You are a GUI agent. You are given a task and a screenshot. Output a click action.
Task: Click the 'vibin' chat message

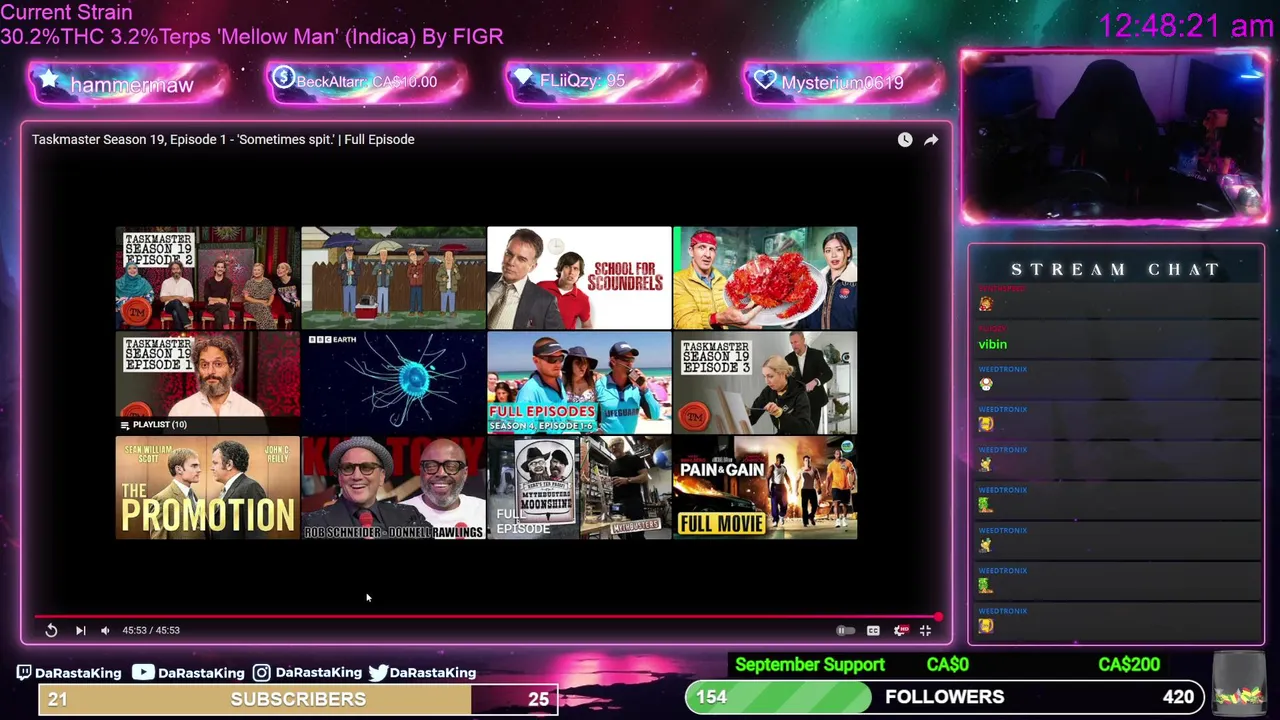click(x=993, y=344)
